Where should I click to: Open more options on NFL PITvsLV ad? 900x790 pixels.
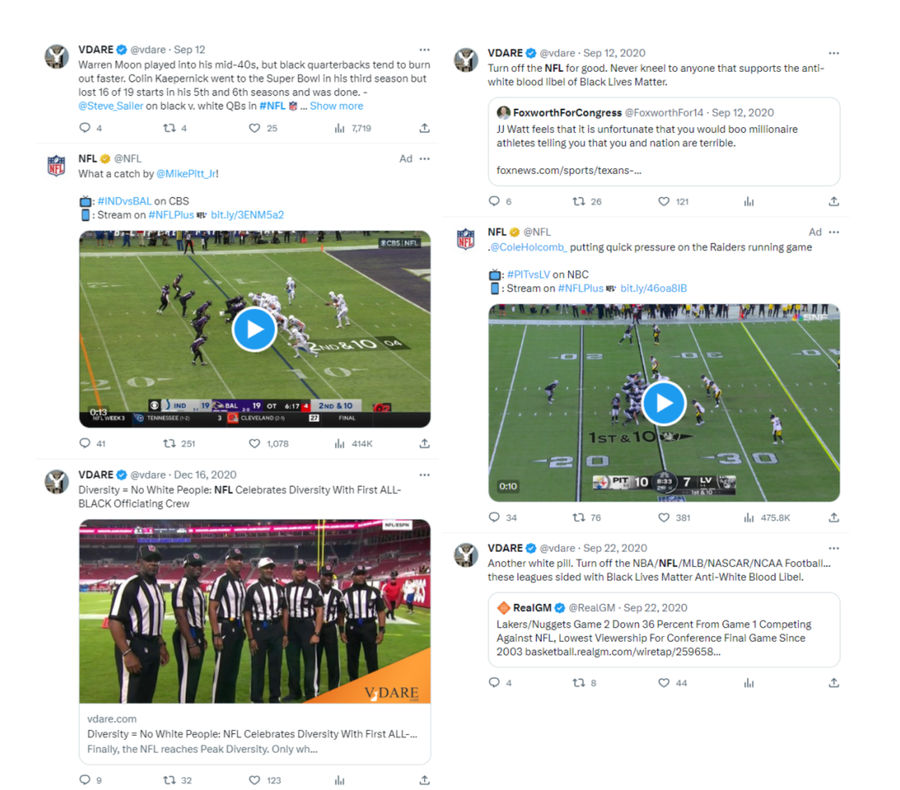click(833, 232)
